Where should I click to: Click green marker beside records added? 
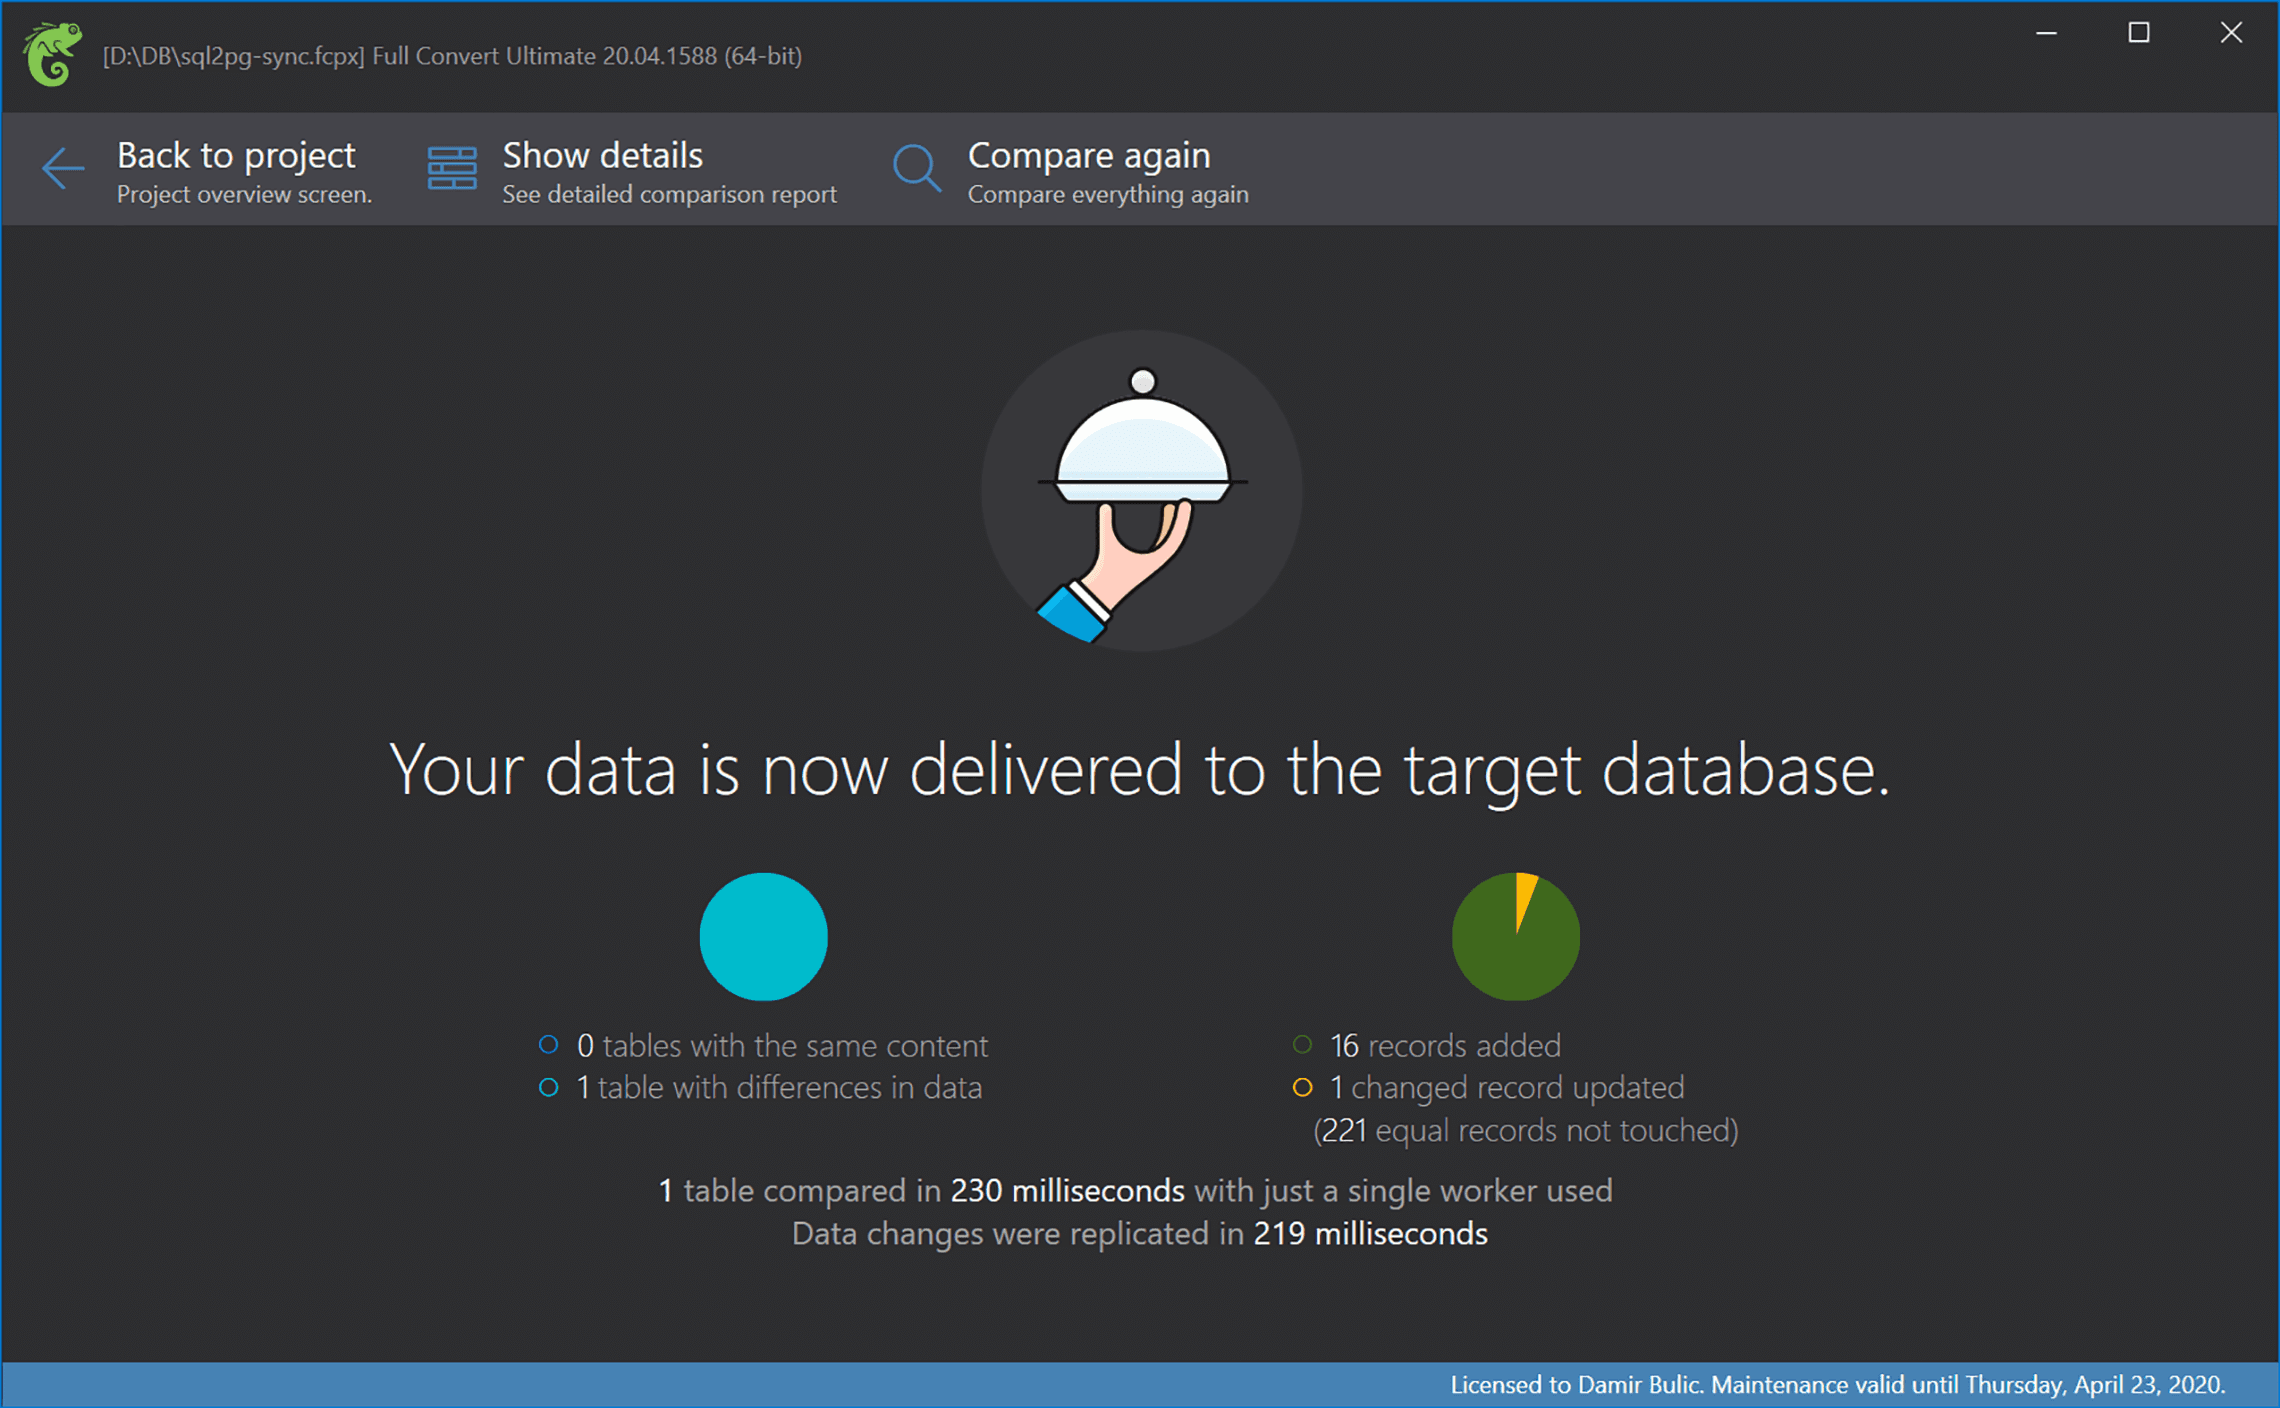point(1301,1045)
